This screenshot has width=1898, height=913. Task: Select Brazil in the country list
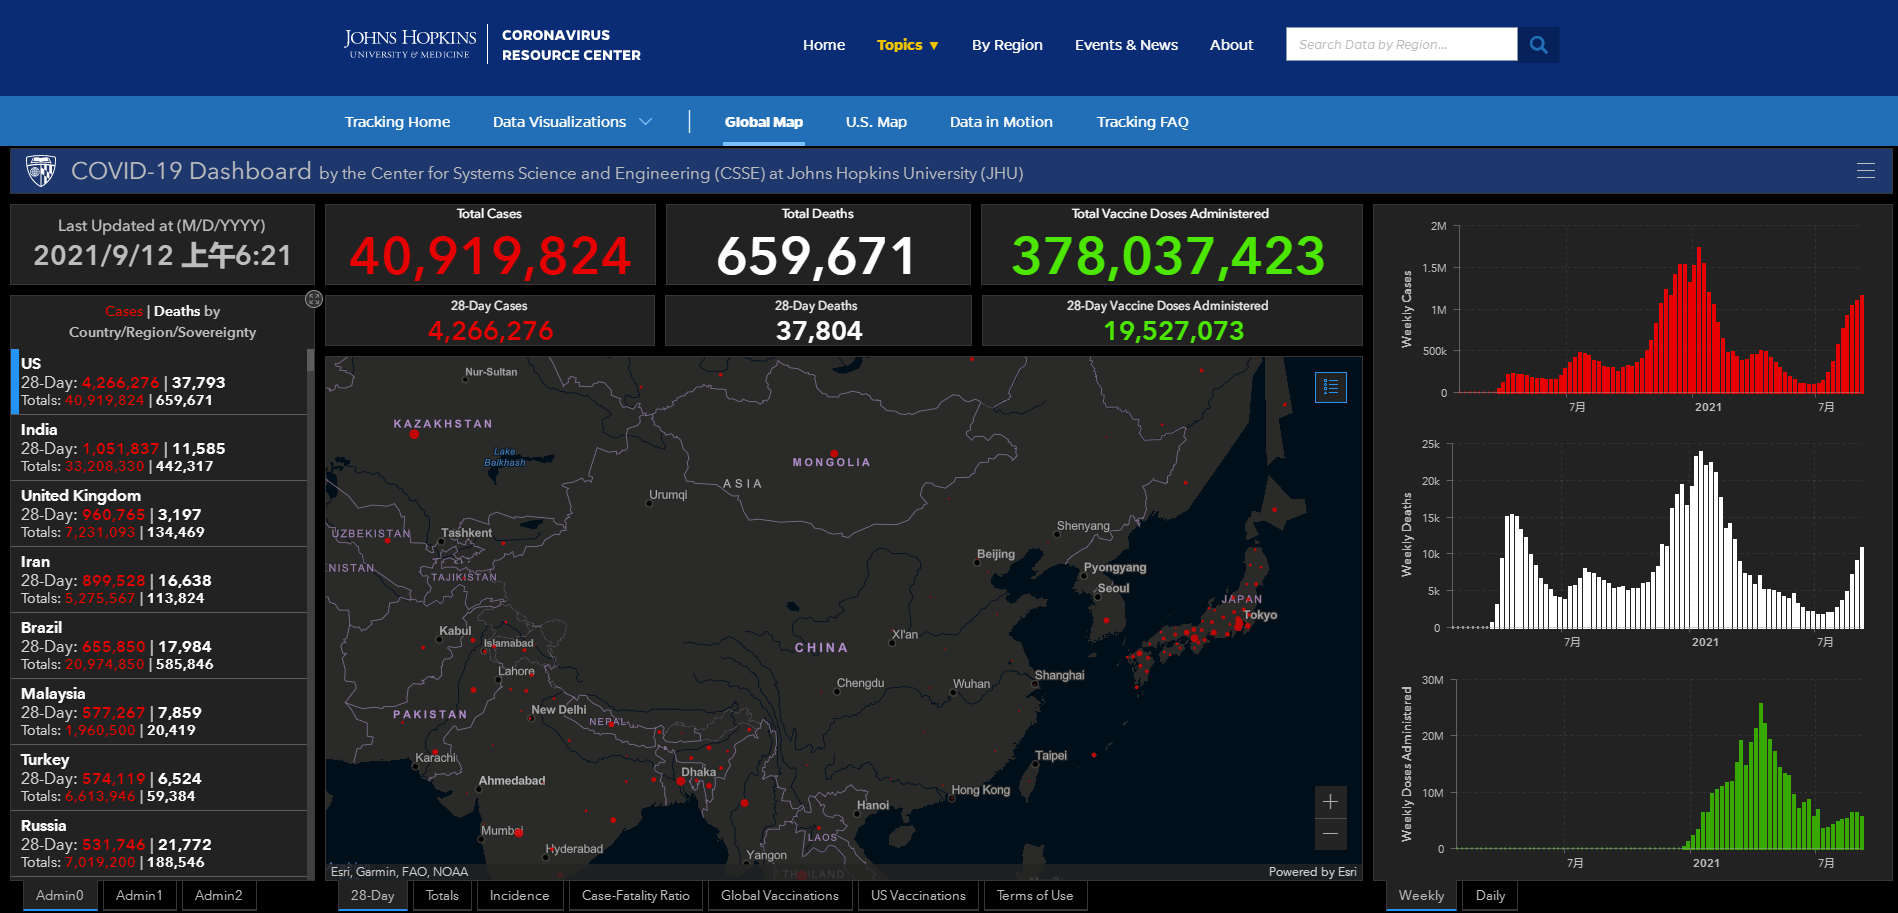(x=159, y=645)
